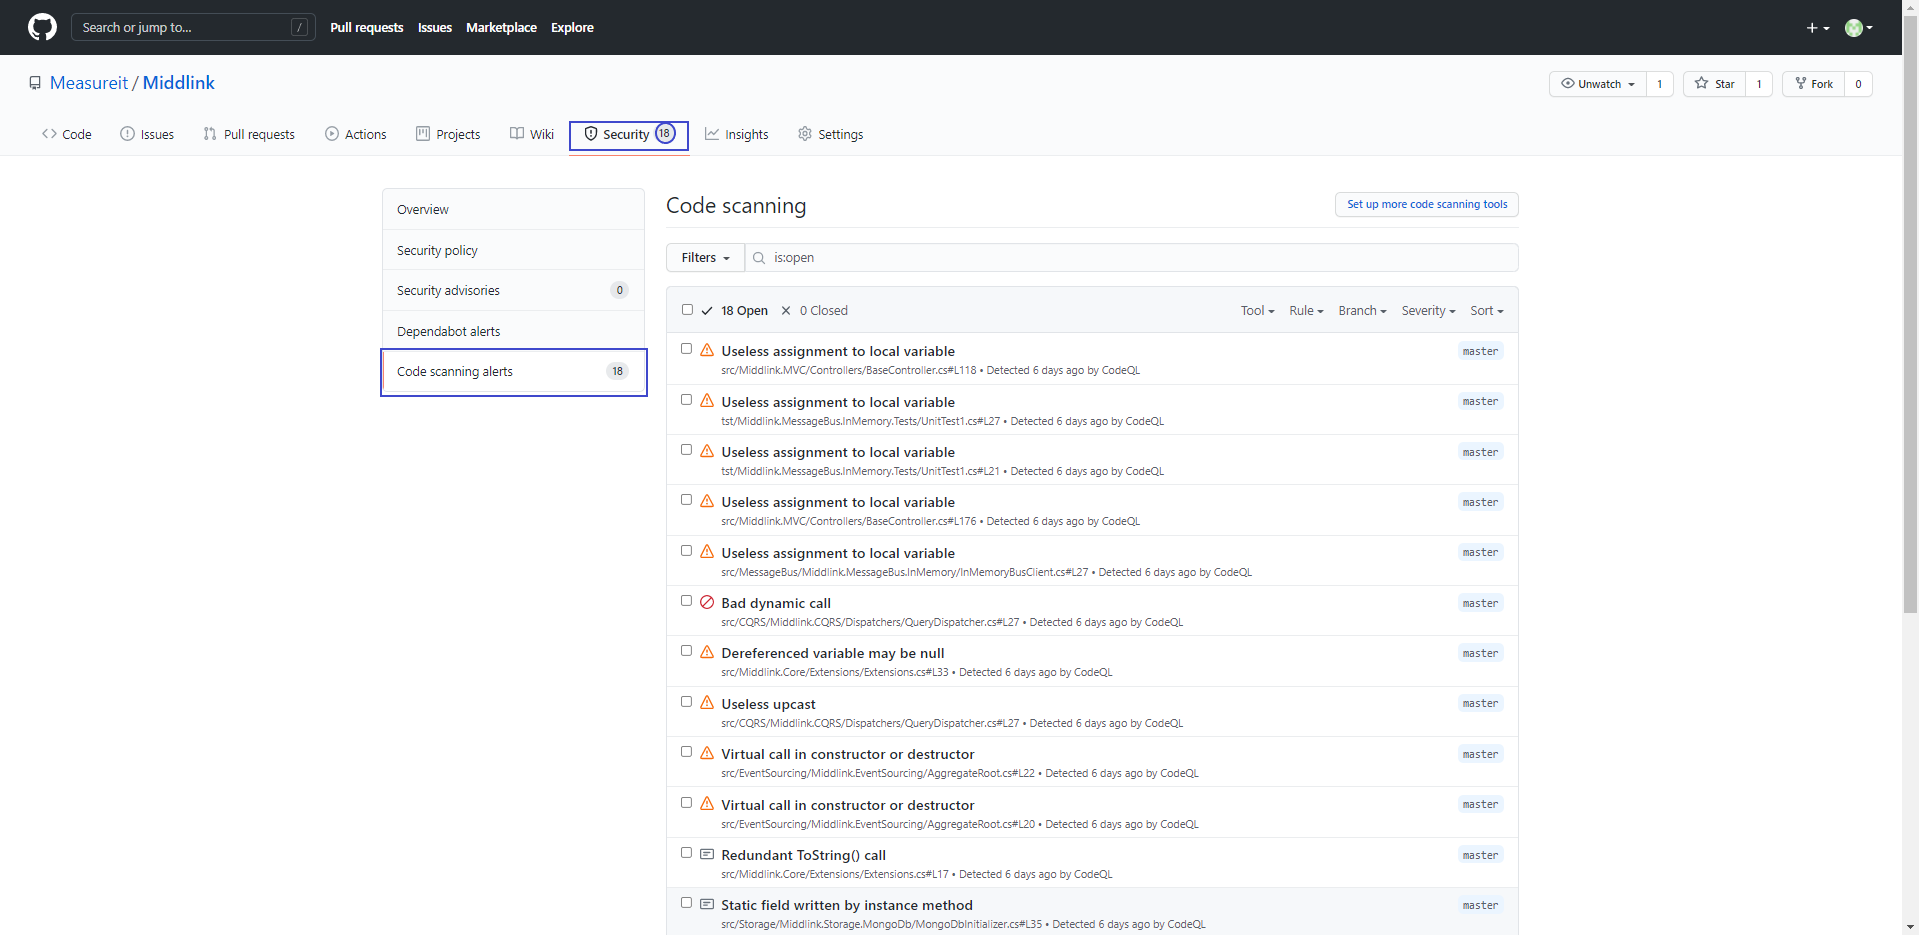Open Marketplace in top navigation
Screen dimensions: 1919x935
pos(501,27)
